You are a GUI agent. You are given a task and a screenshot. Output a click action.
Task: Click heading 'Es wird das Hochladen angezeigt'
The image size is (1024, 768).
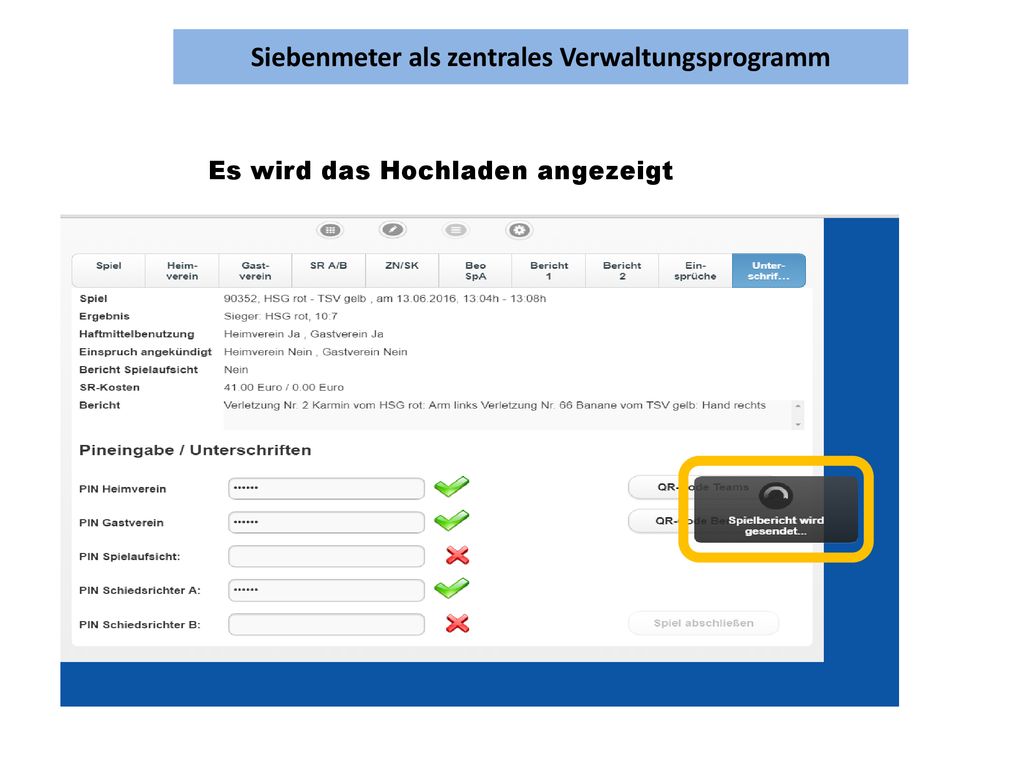pyautogui.click(x=441, y=170)
